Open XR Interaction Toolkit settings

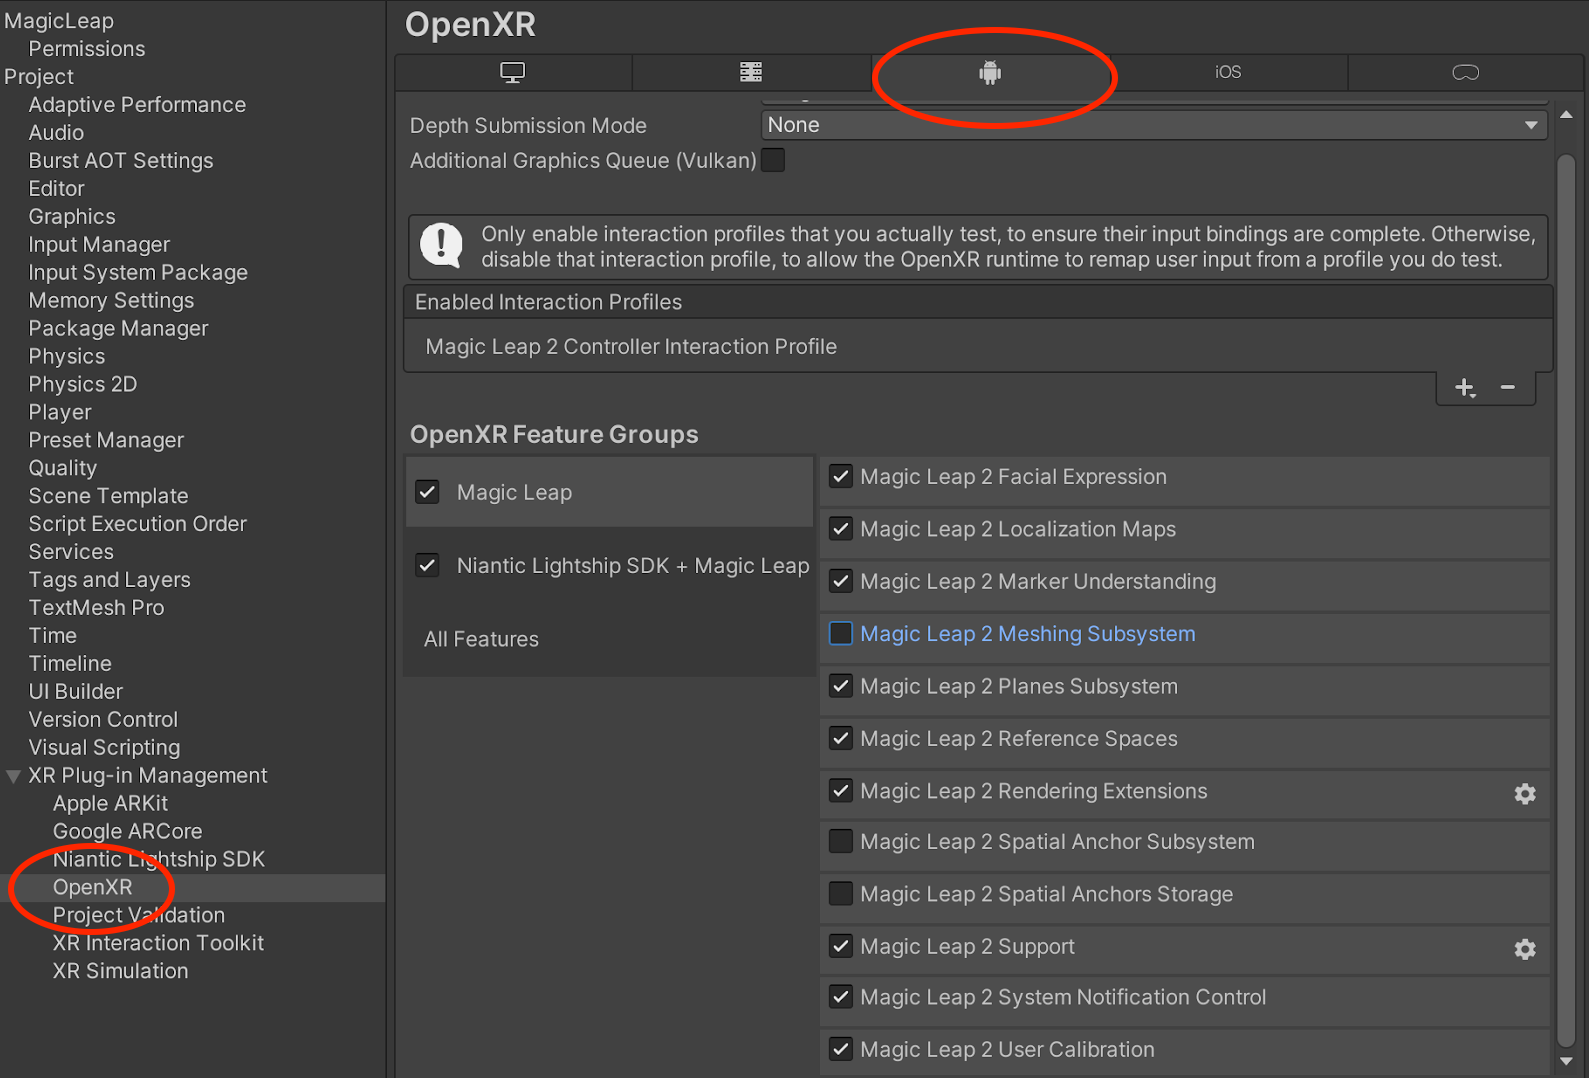click(x=158, y=945)
